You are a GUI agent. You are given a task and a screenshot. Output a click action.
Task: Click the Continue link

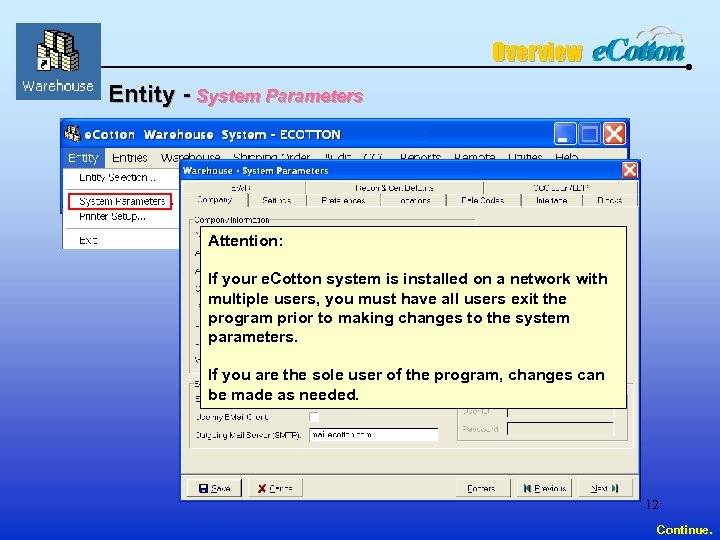[684, 529]
